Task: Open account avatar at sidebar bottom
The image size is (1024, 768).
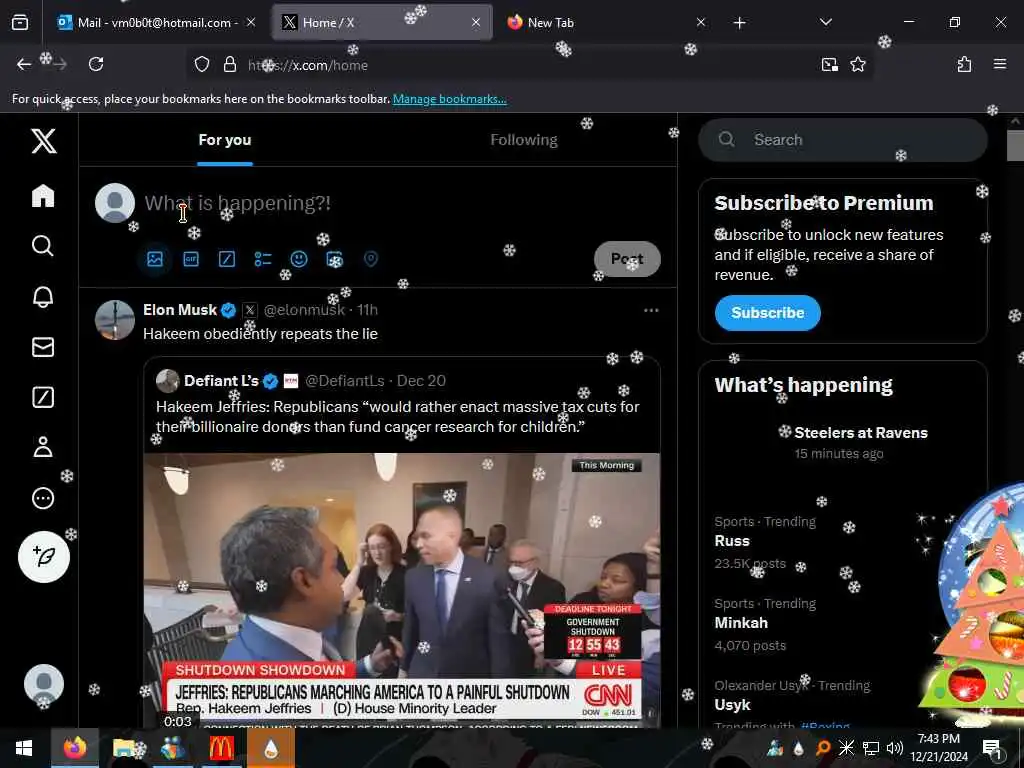Action: (x=44, y=684)
